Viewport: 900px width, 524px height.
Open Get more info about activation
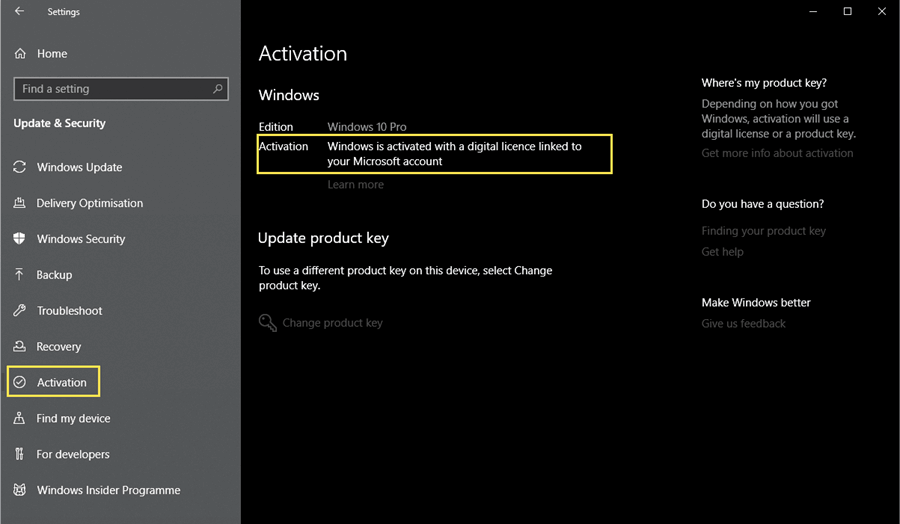pos(777,153)
